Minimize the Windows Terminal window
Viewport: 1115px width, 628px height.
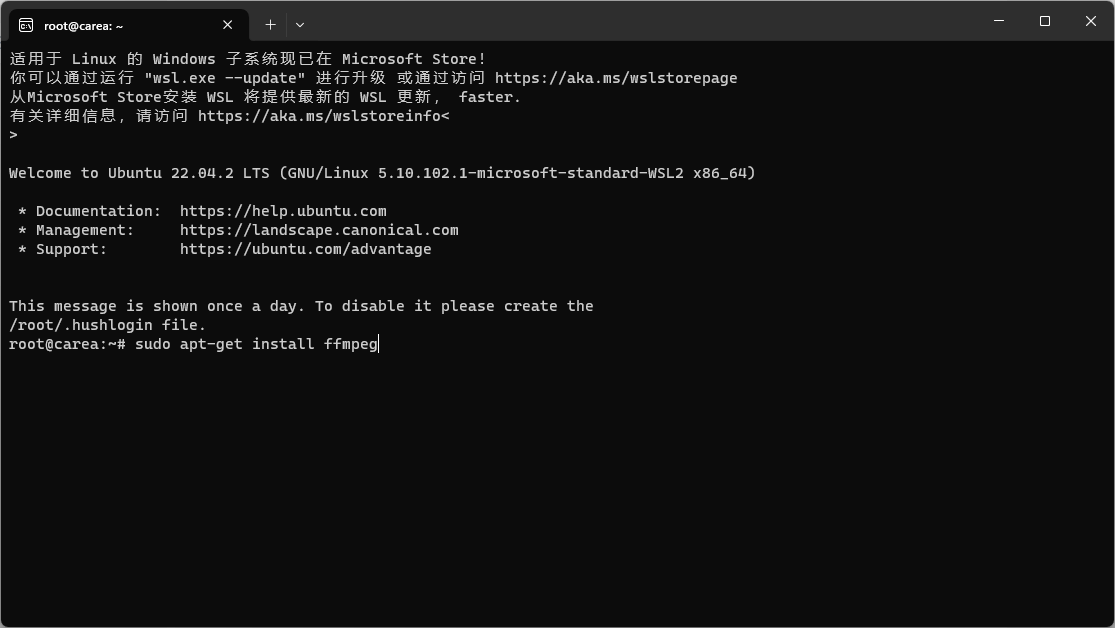(x=997, y=21)
